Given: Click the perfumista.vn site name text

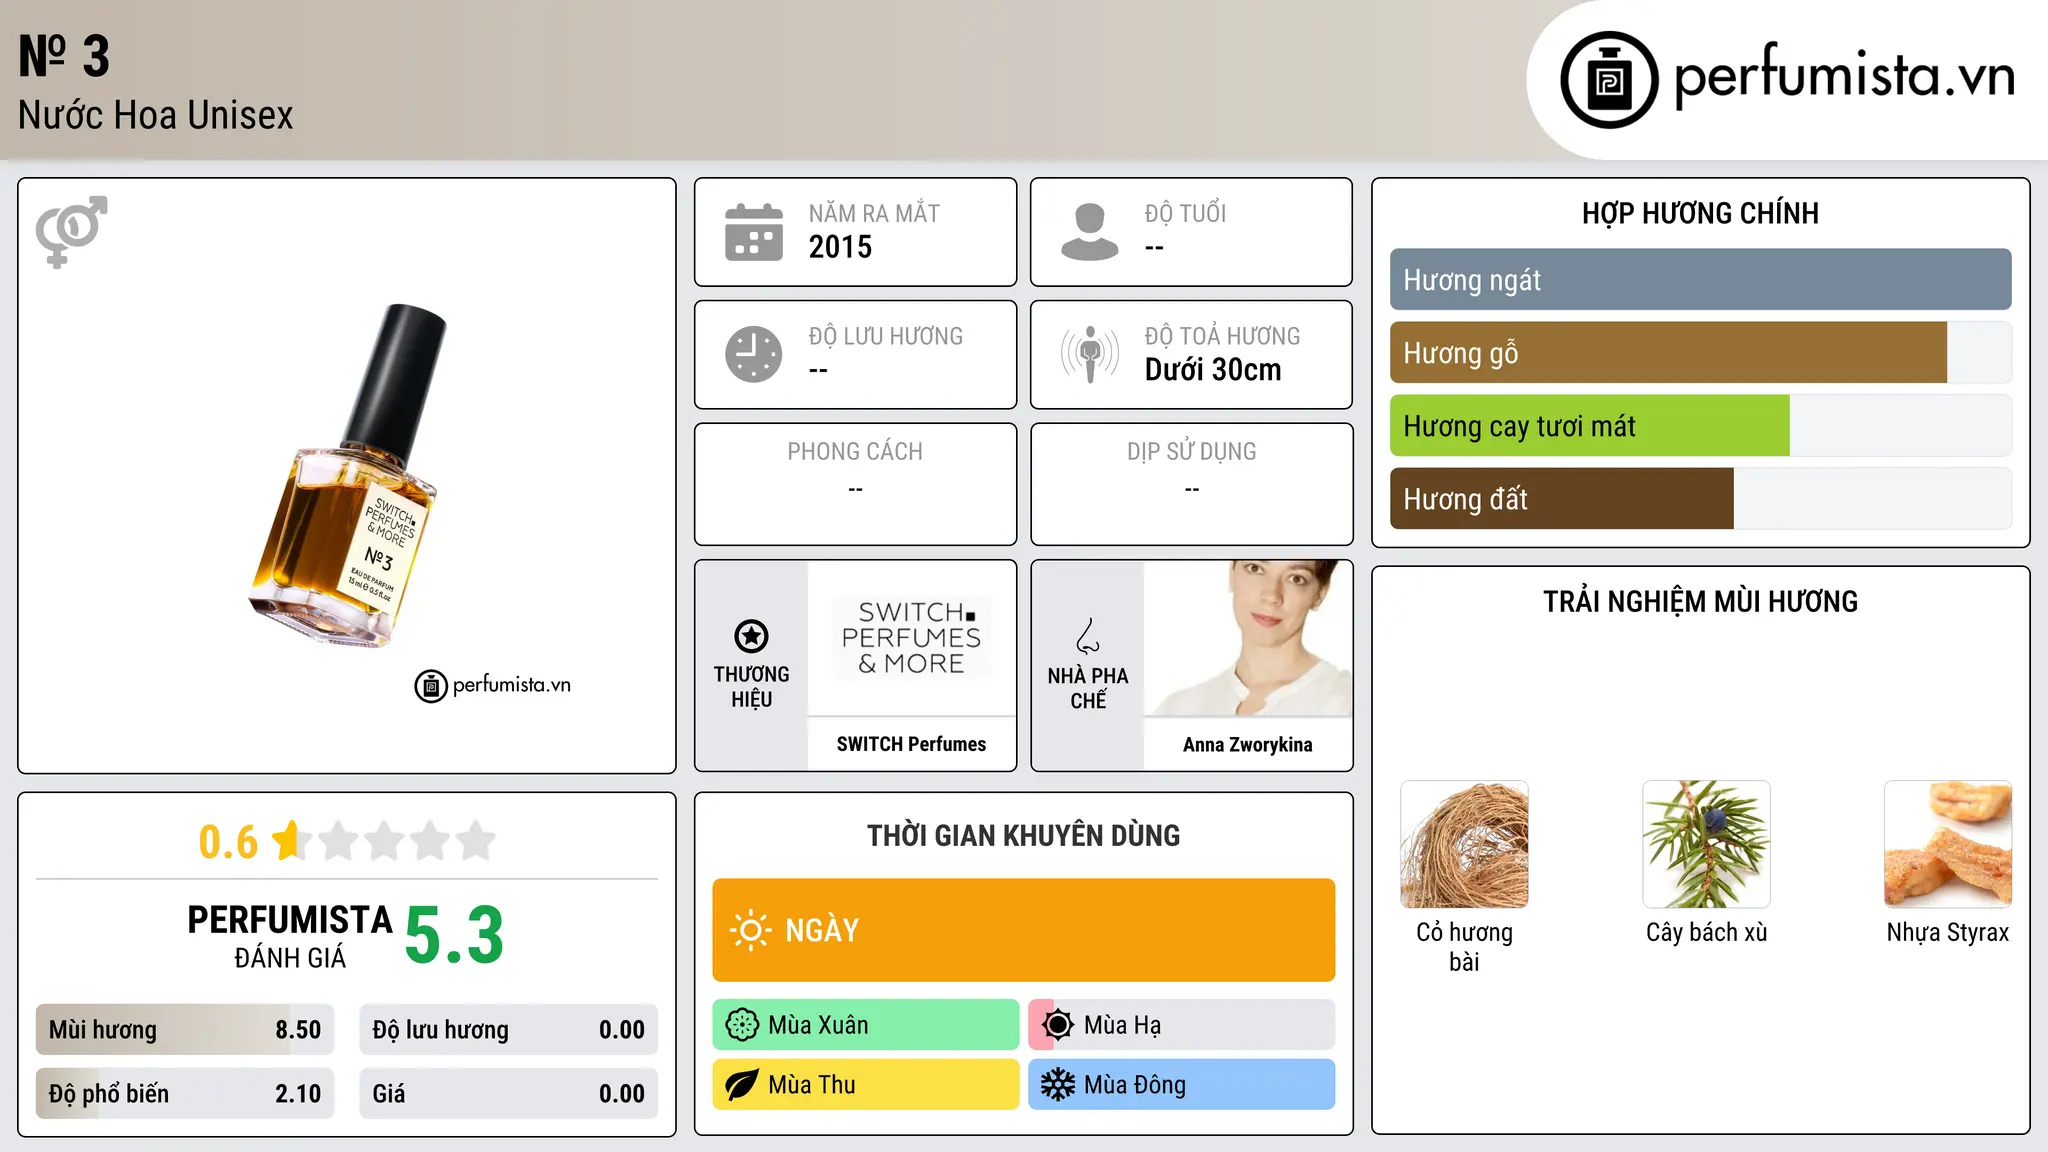Looking at the screenshot, I should tap(1845, 77).
